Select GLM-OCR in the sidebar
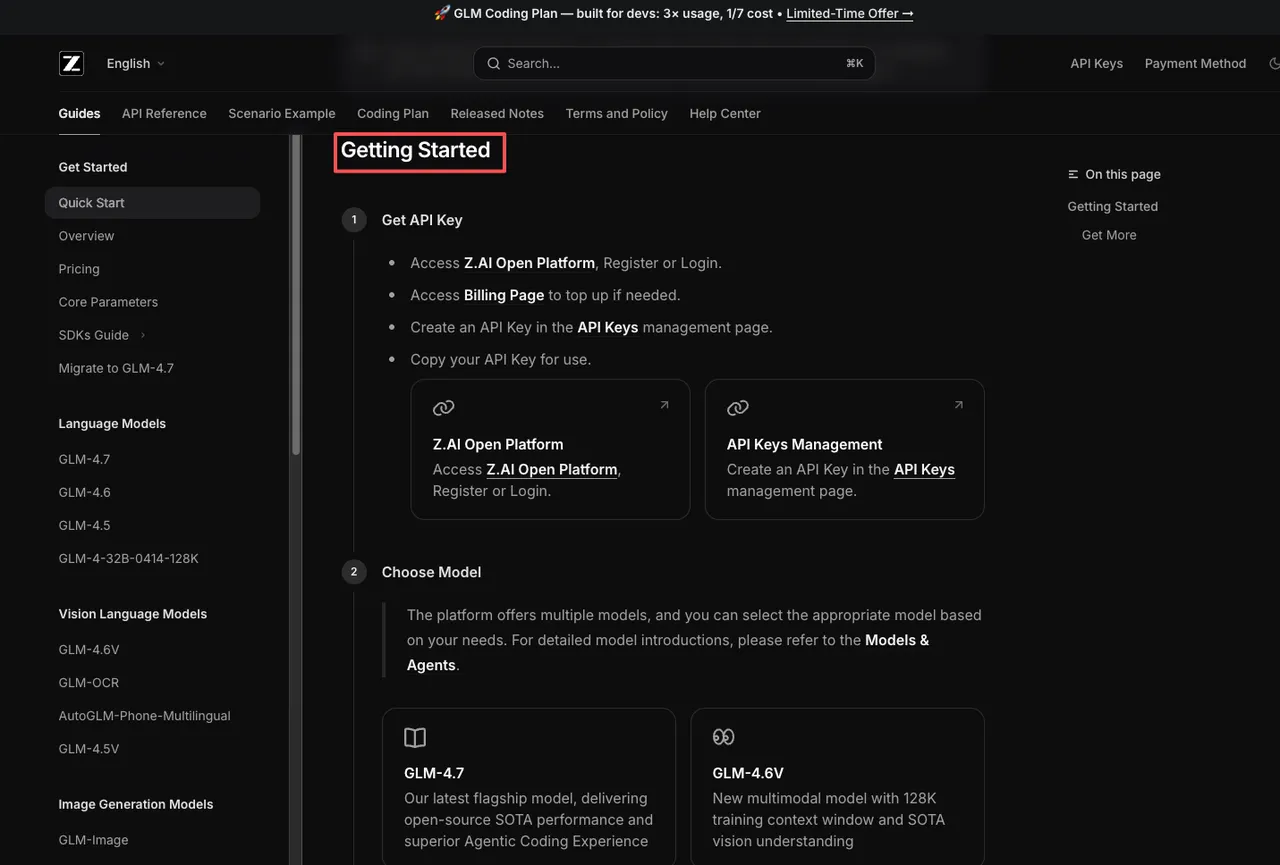 point(88,682)
